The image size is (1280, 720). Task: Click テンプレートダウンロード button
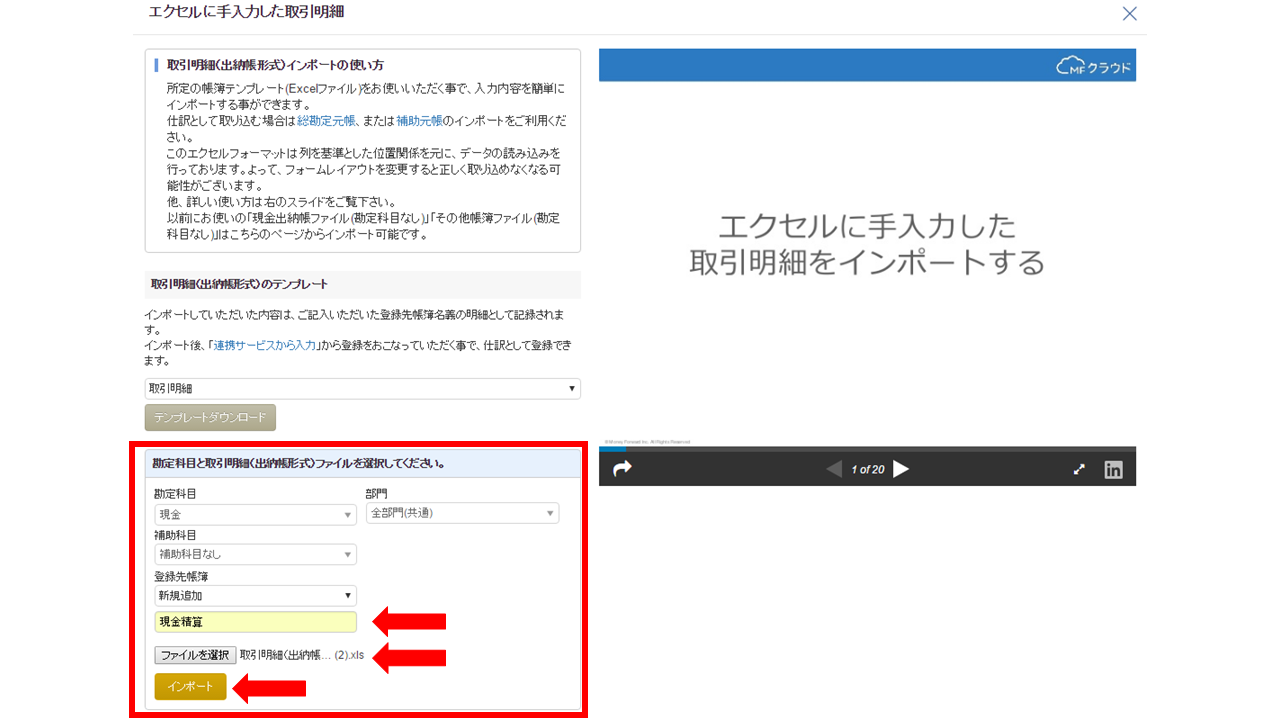click(x=210, y=417)
